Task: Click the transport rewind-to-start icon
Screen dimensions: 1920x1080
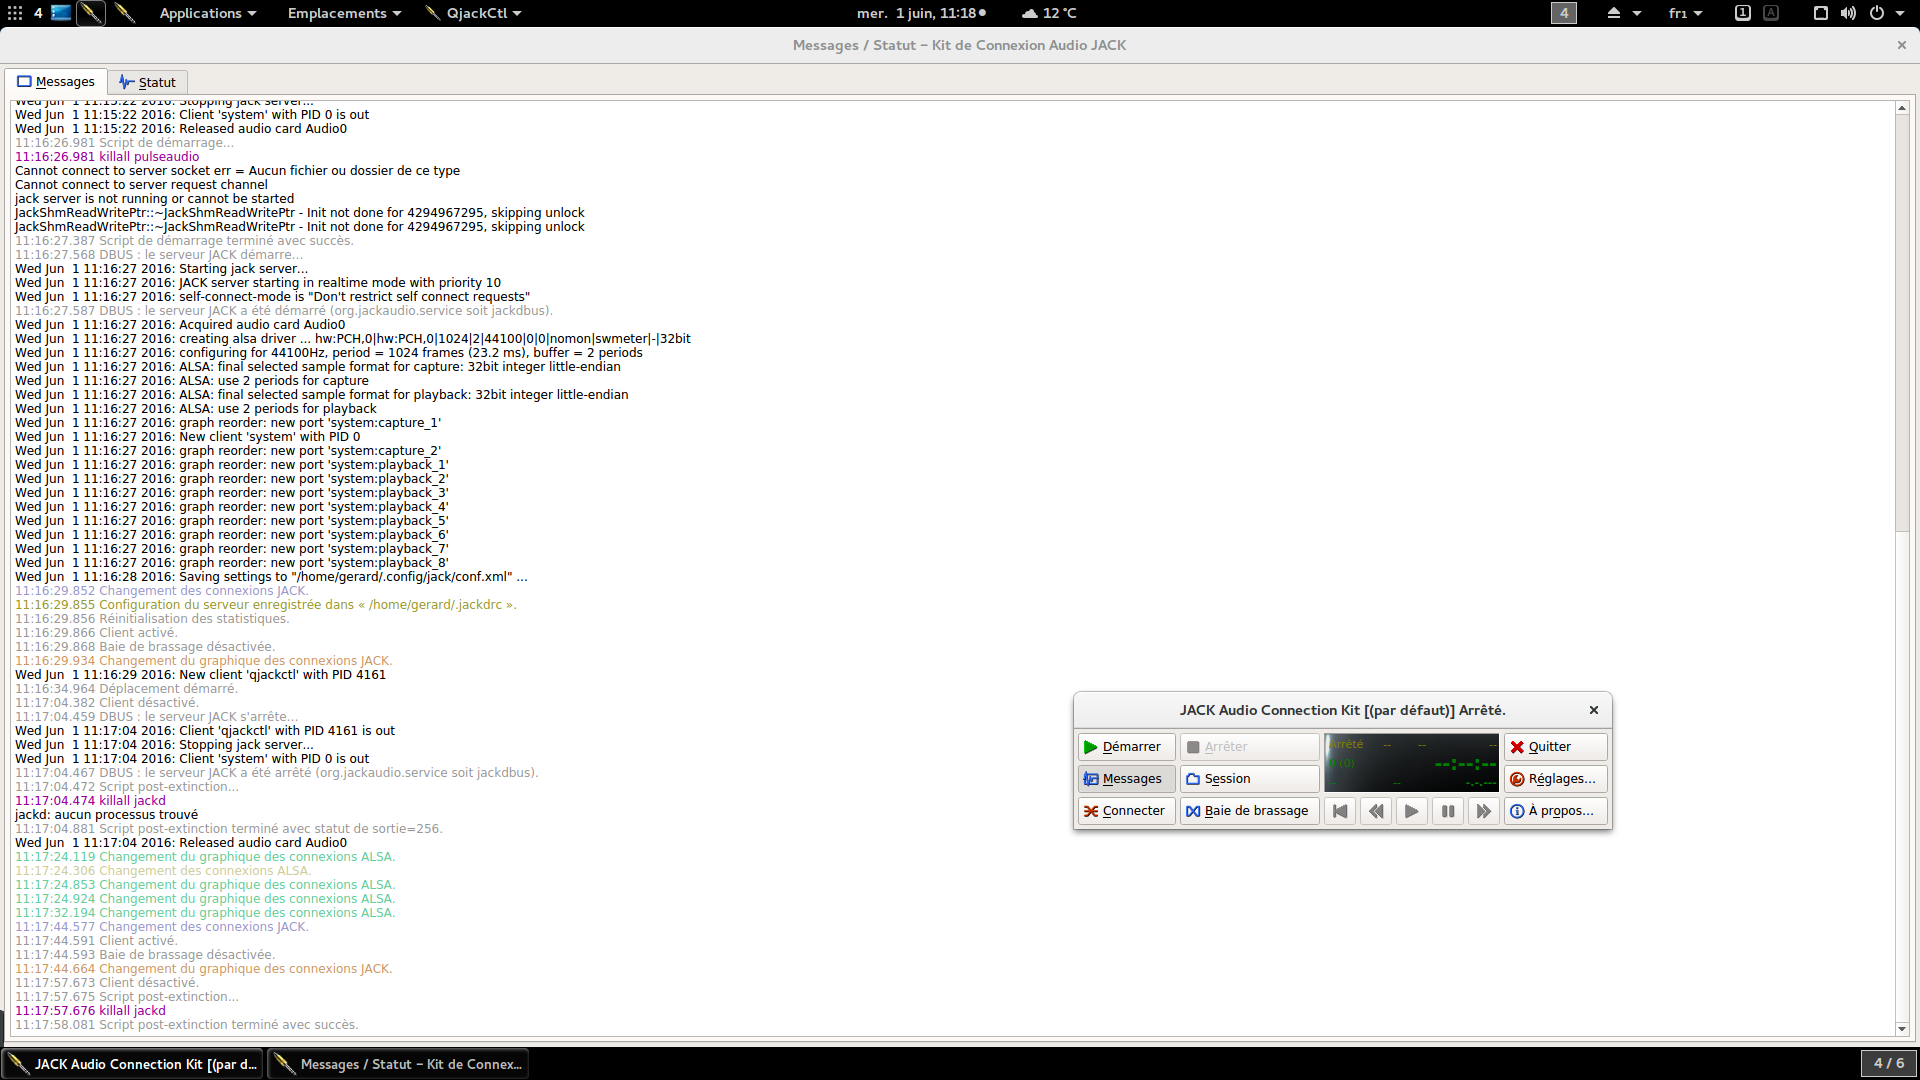Action: coord(1340,811)
